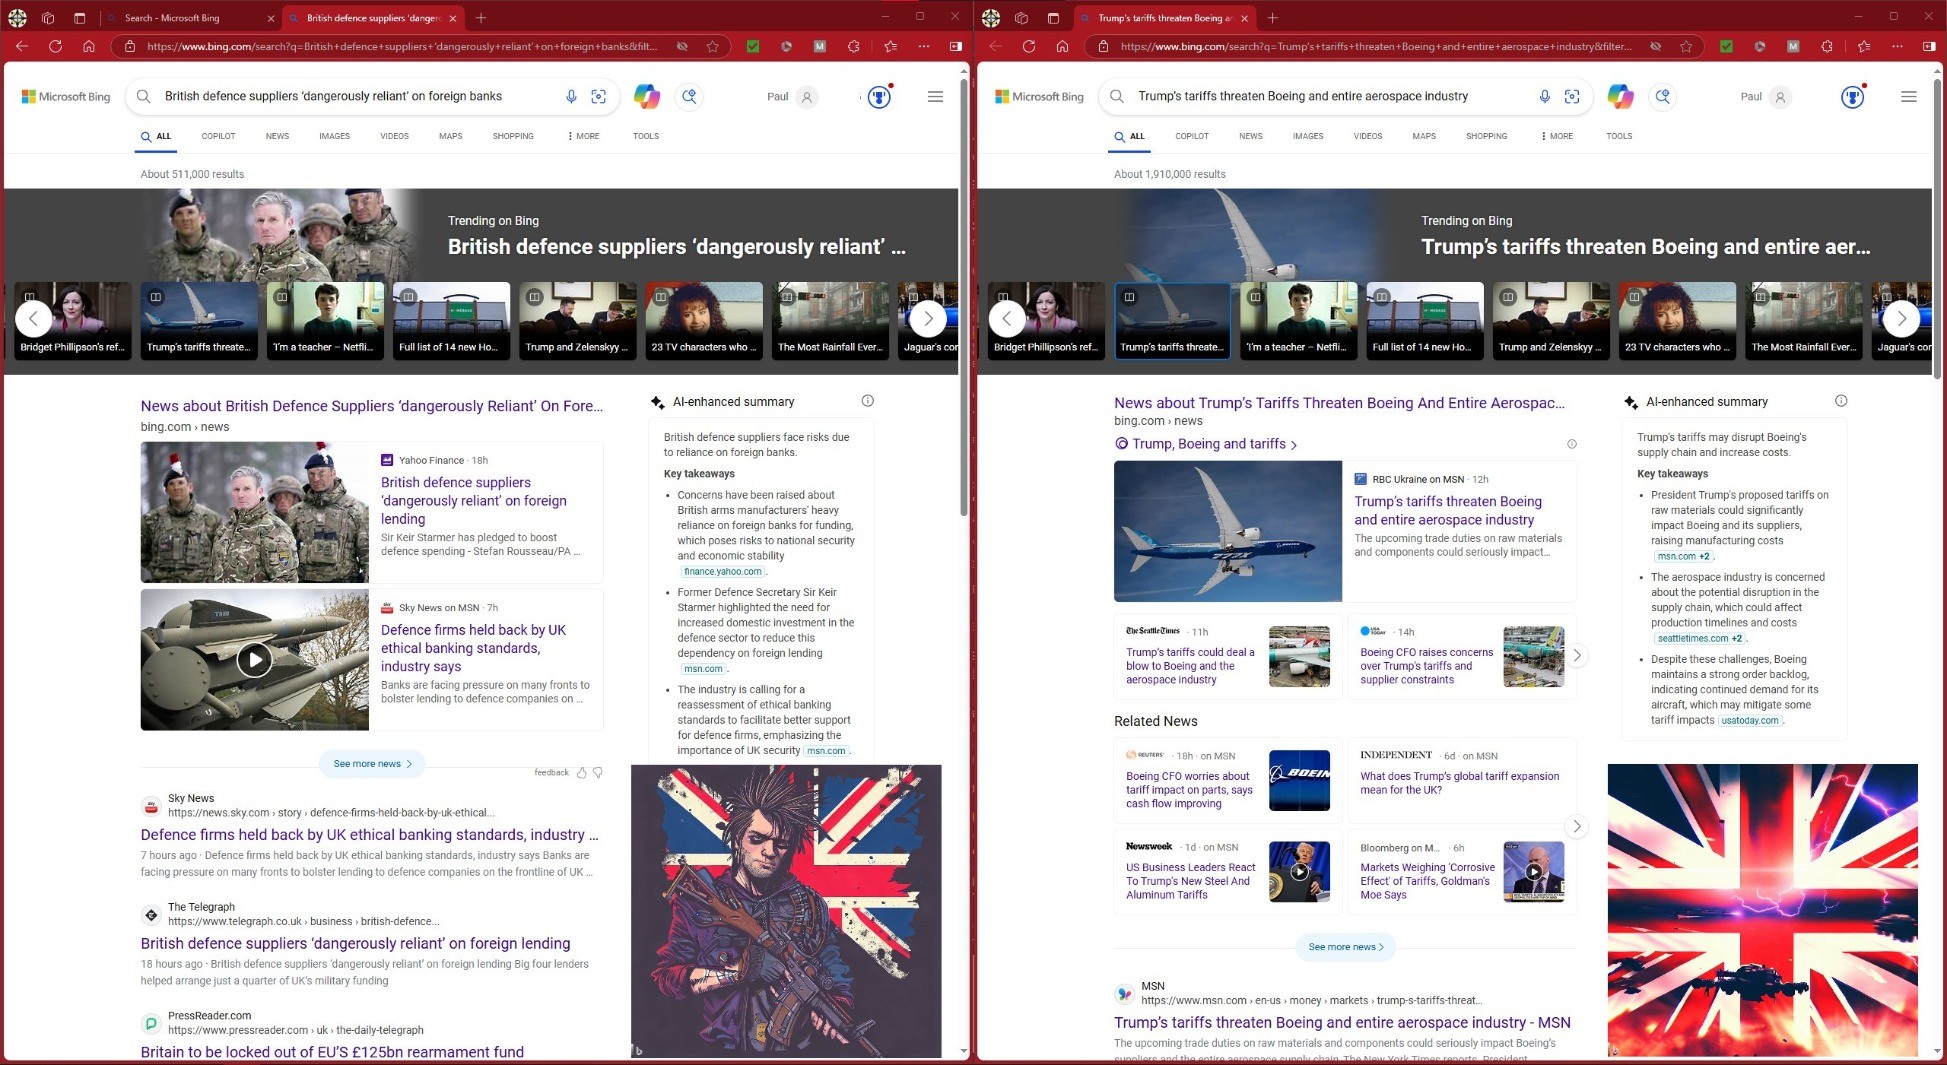Click visual search camera icon in left window
Image resolution: width=1947 pixels, height=1065 pixels.
[599, 96]
